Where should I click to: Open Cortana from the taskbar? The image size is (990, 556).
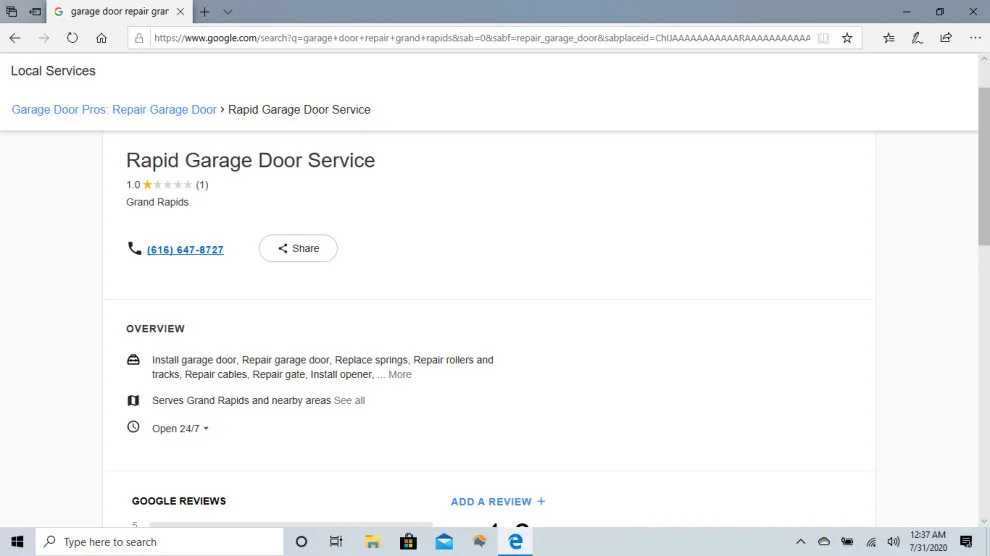coord(301,541)
